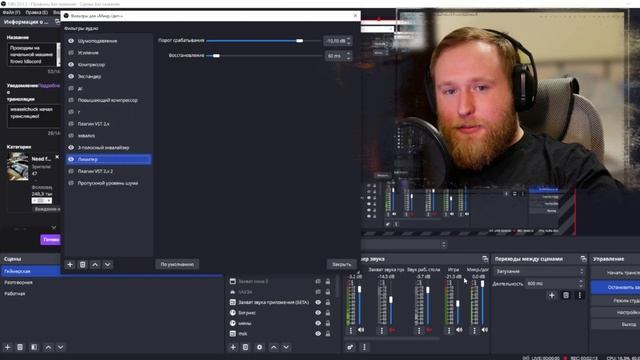Remove selected scene with trash icon

[x=20, y=347]
